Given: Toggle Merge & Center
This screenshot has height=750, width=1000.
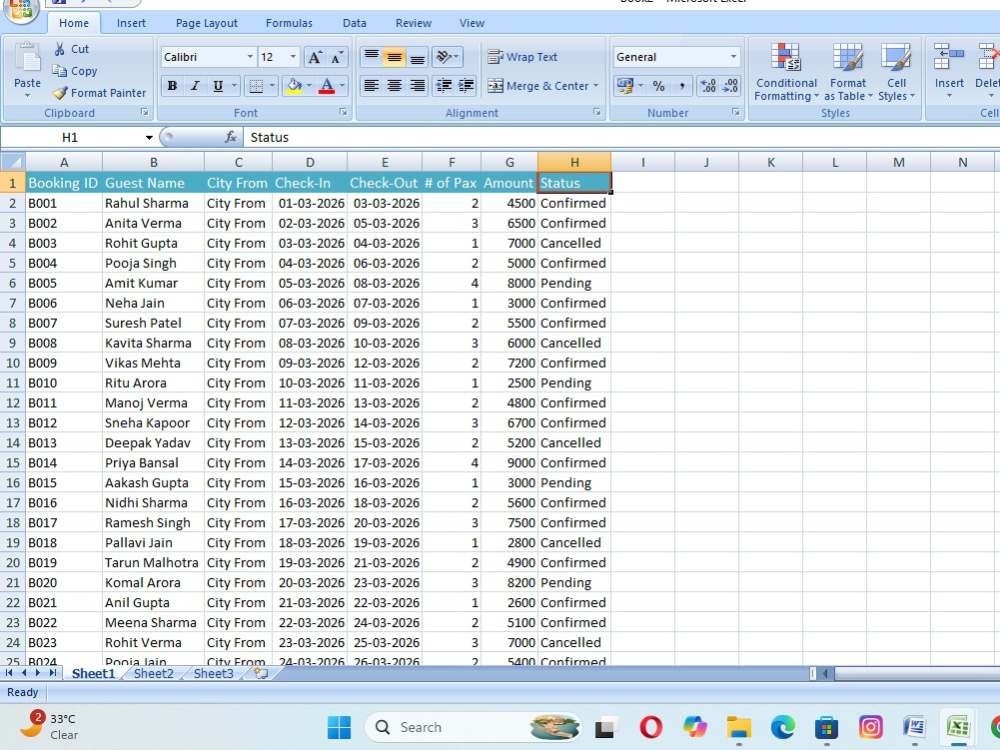Looking at the screenshot, I should tap(538, 85).
